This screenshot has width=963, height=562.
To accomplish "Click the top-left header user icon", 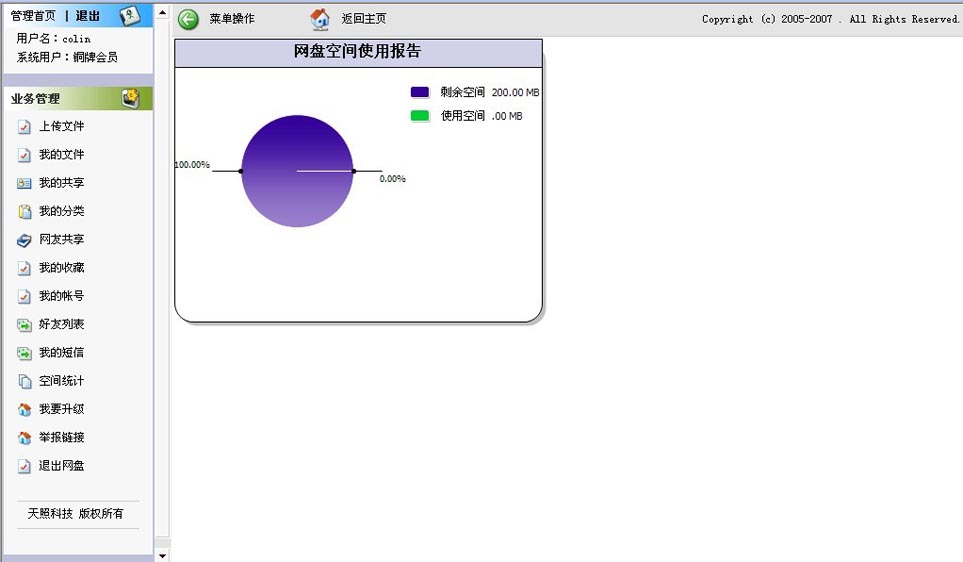I will (130, 15).
